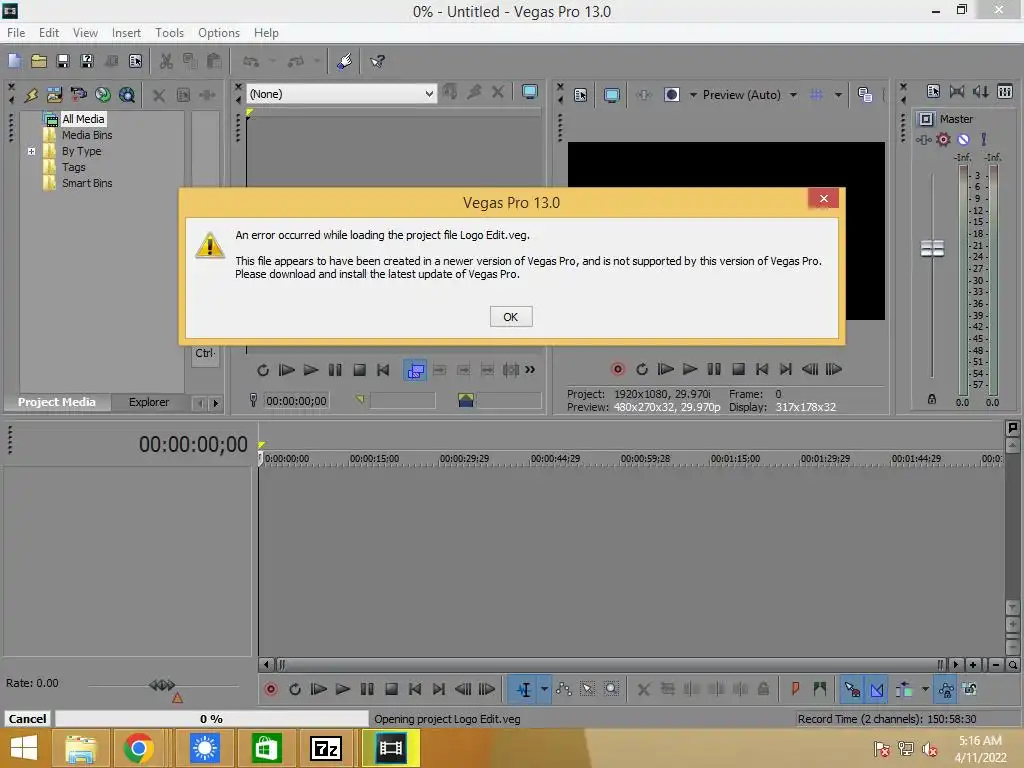The width and height of the screenshot is (1024, 768).
Task: Switch to the Project Media tab
Action: coord(57,402)
